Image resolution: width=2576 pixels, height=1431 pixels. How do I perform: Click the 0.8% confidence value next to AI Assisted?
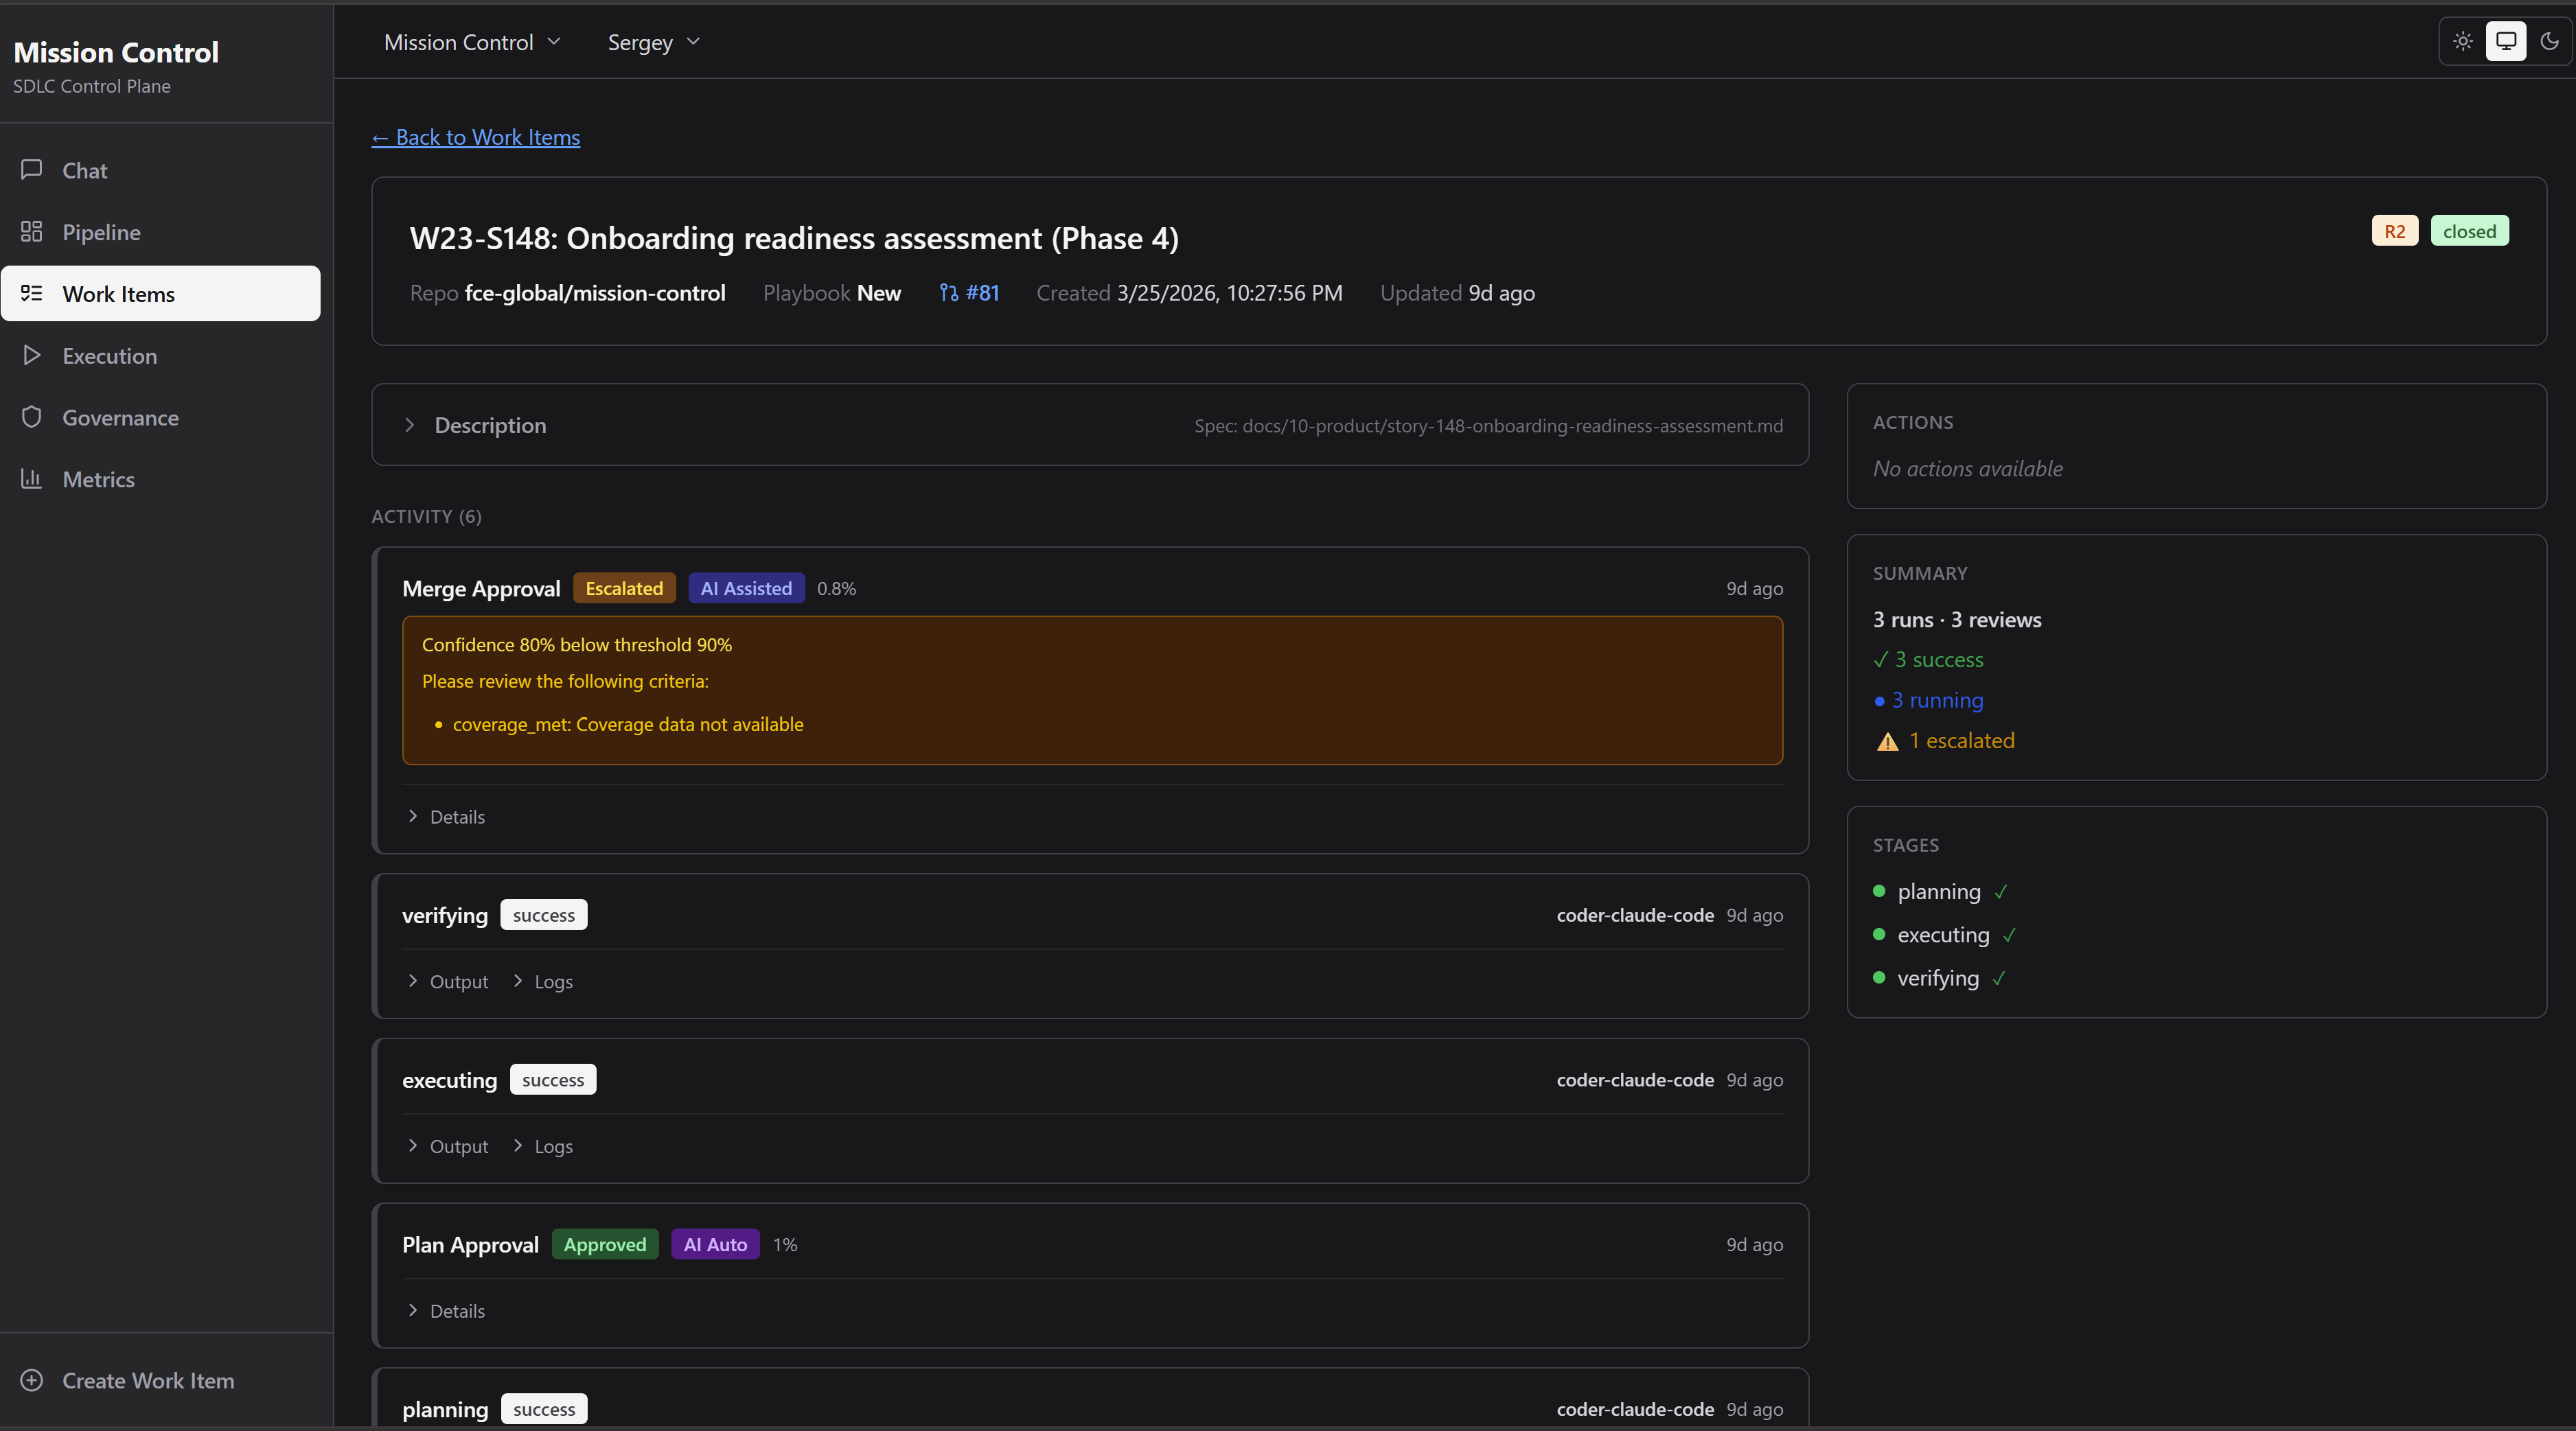coord(836,588)
